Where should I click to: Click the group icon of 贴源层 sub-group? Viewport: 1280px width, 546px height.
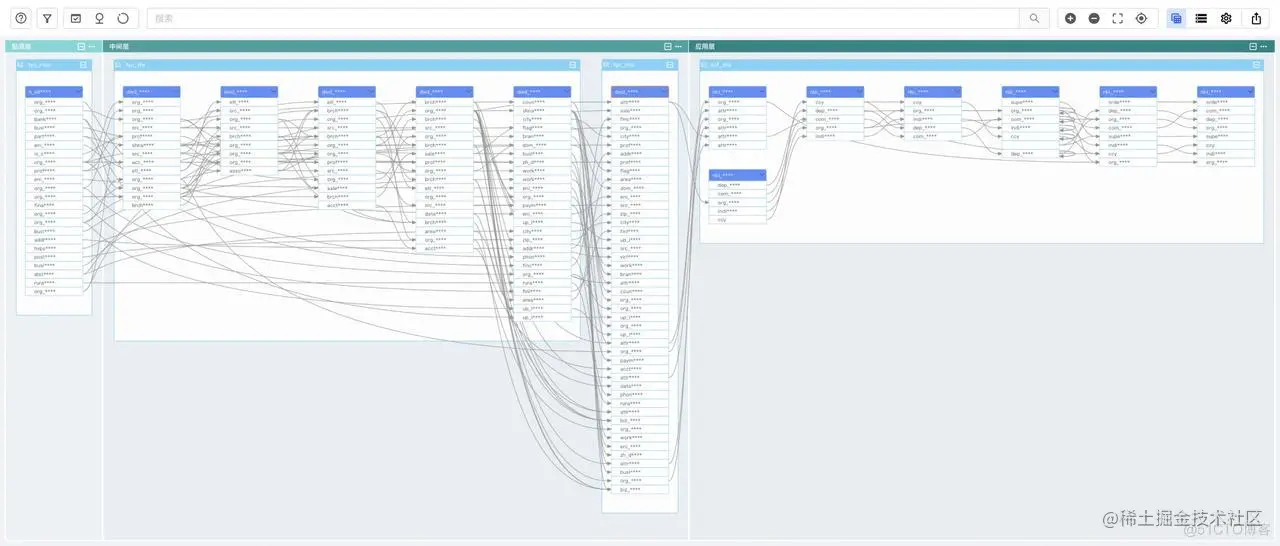point(21,65)
